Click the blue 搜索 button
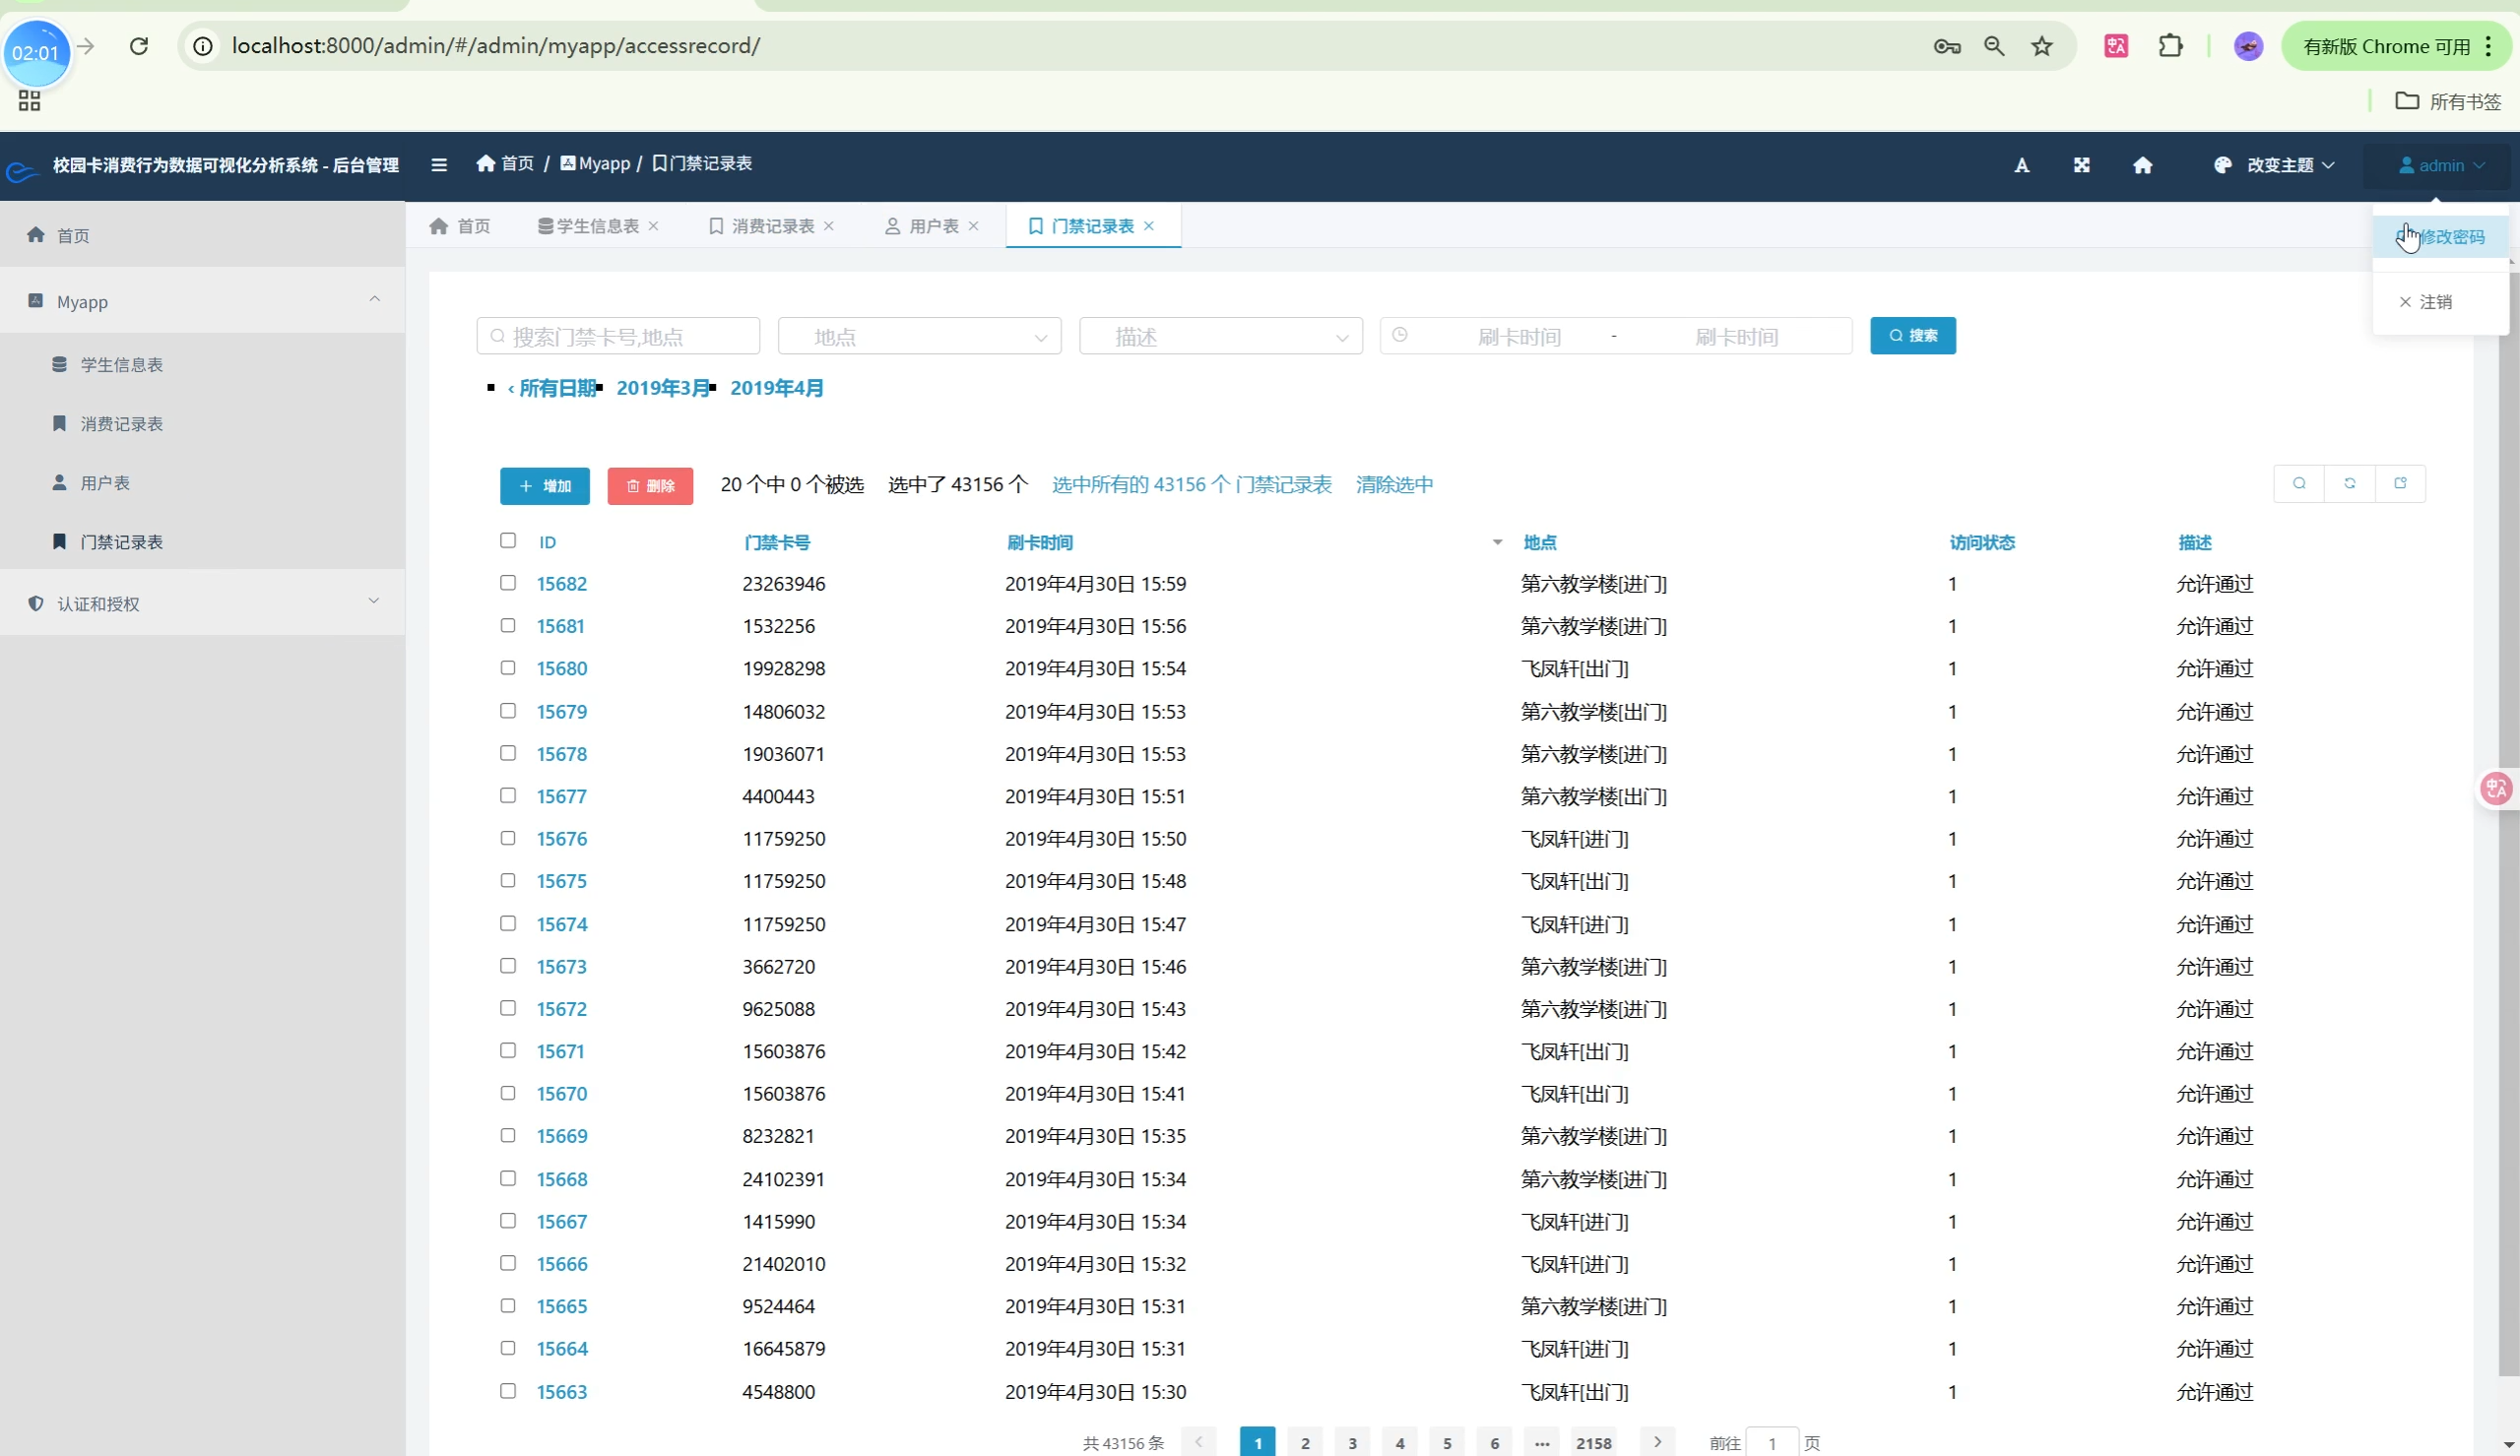 click(1912, 336)
